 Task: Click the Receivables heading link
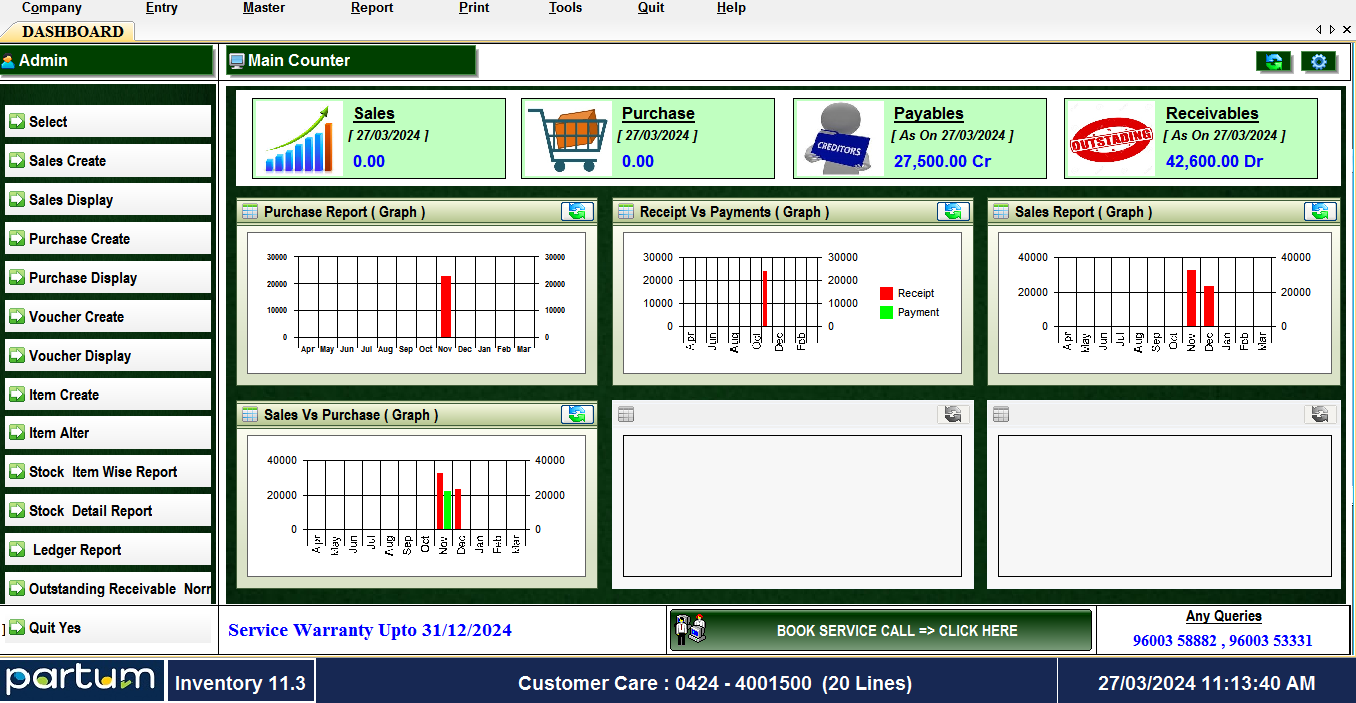(x=1212, y=114)
